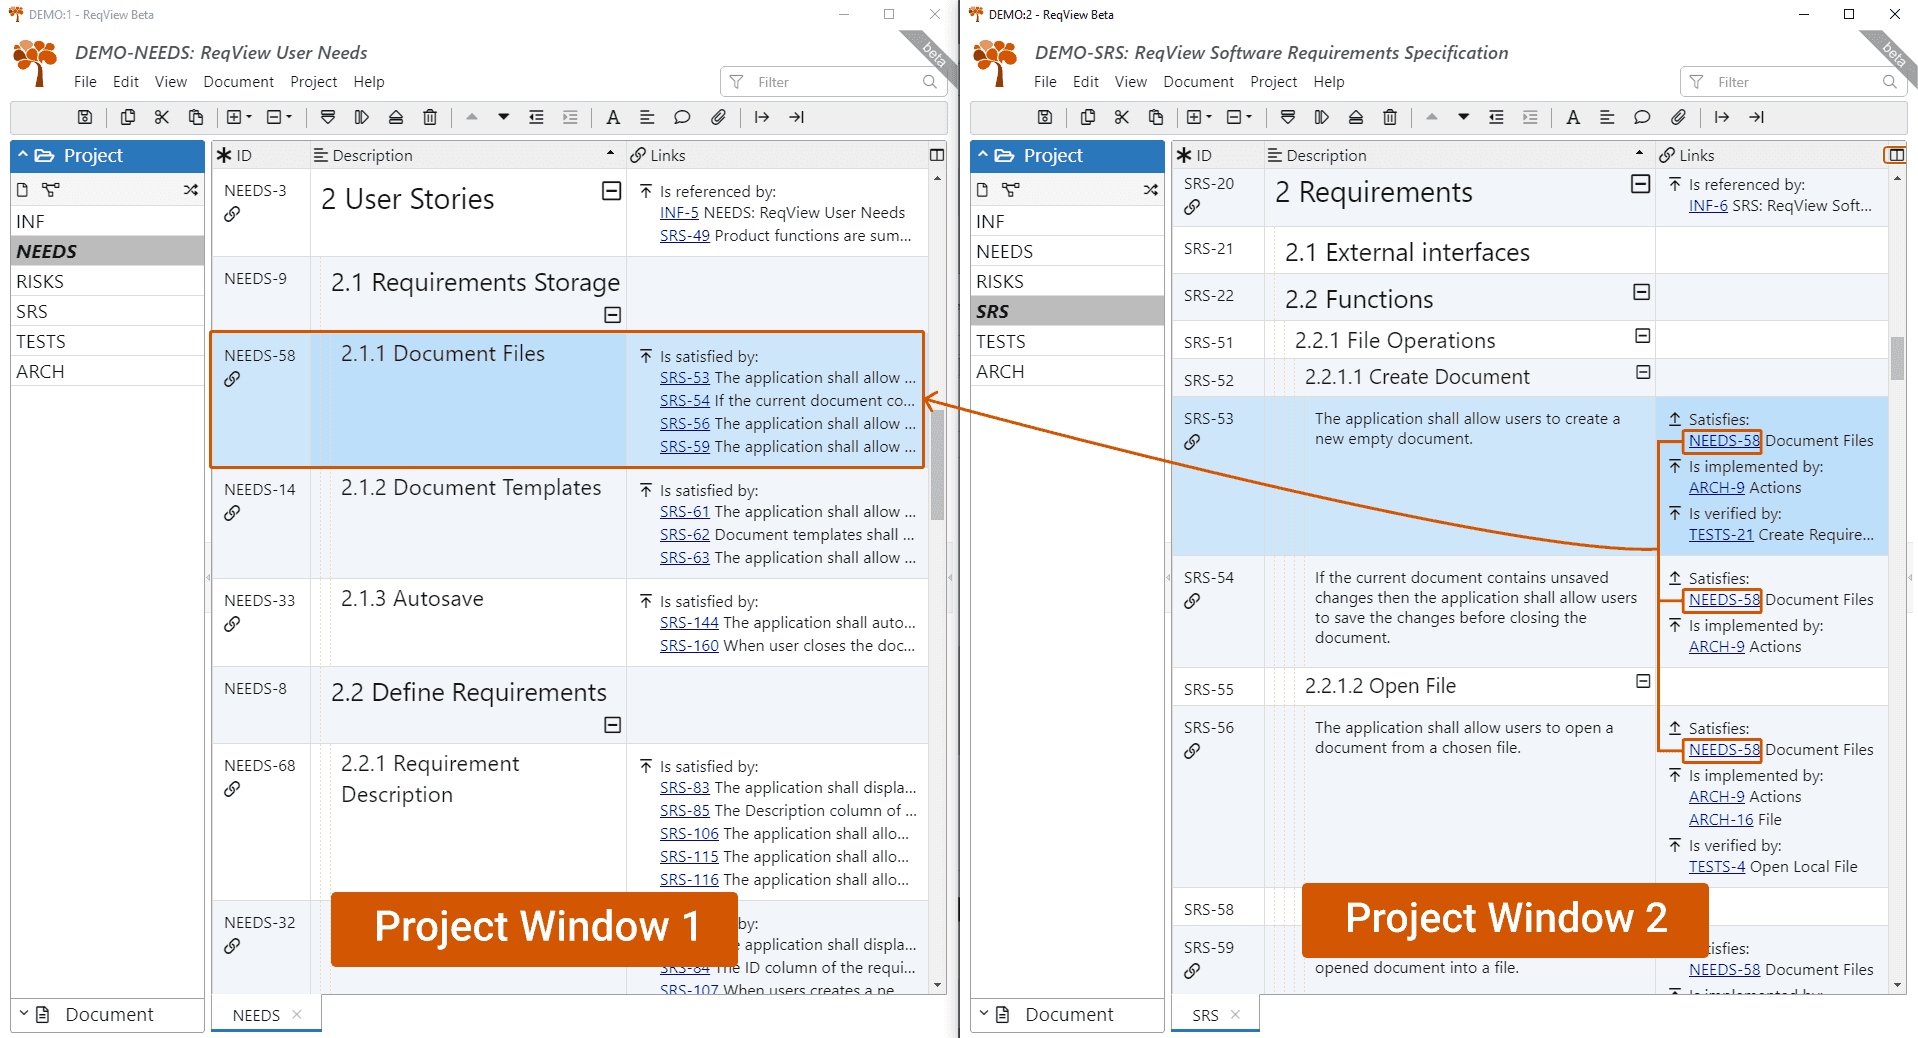Toggle tree view icon in SRS Project panel
This screenshot has height=1038, width=1918.
pos(1011,189)
